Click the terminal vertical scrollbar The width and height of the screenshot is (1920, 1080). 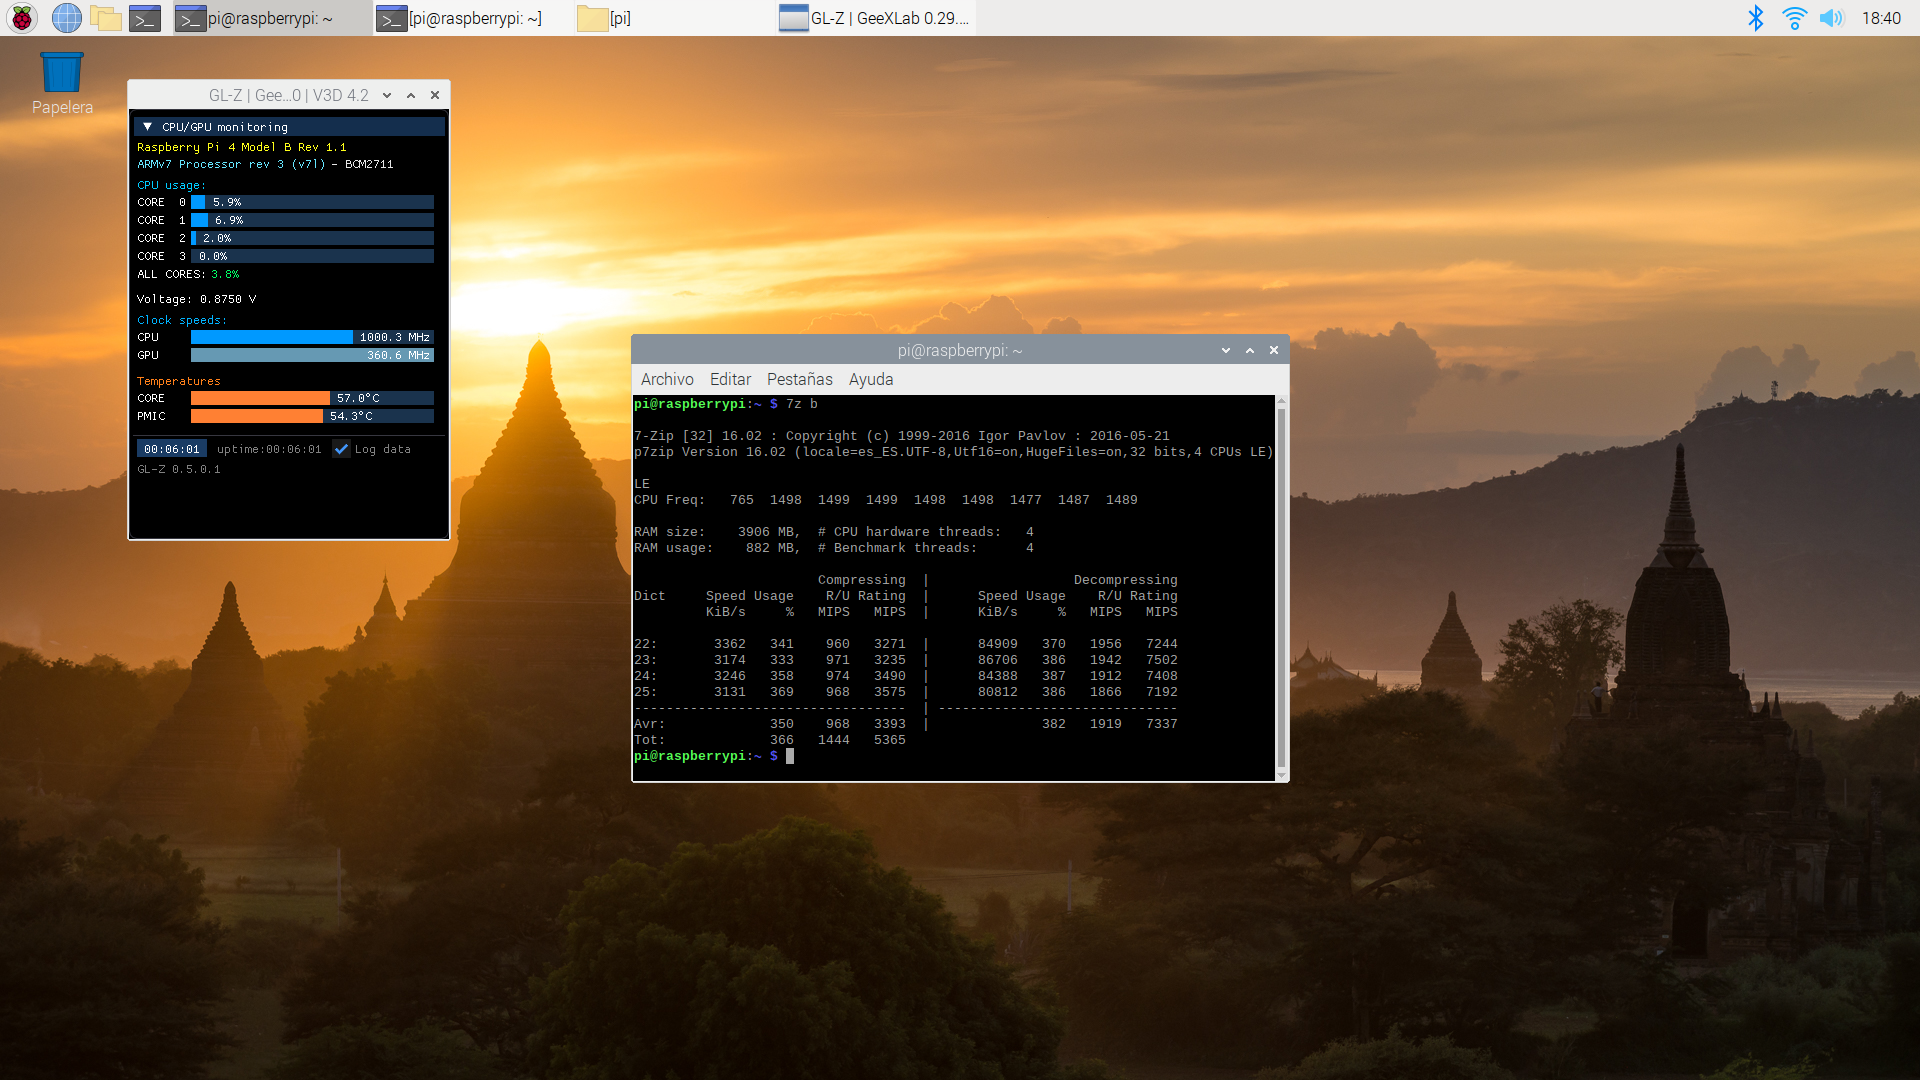[1281, 588]
